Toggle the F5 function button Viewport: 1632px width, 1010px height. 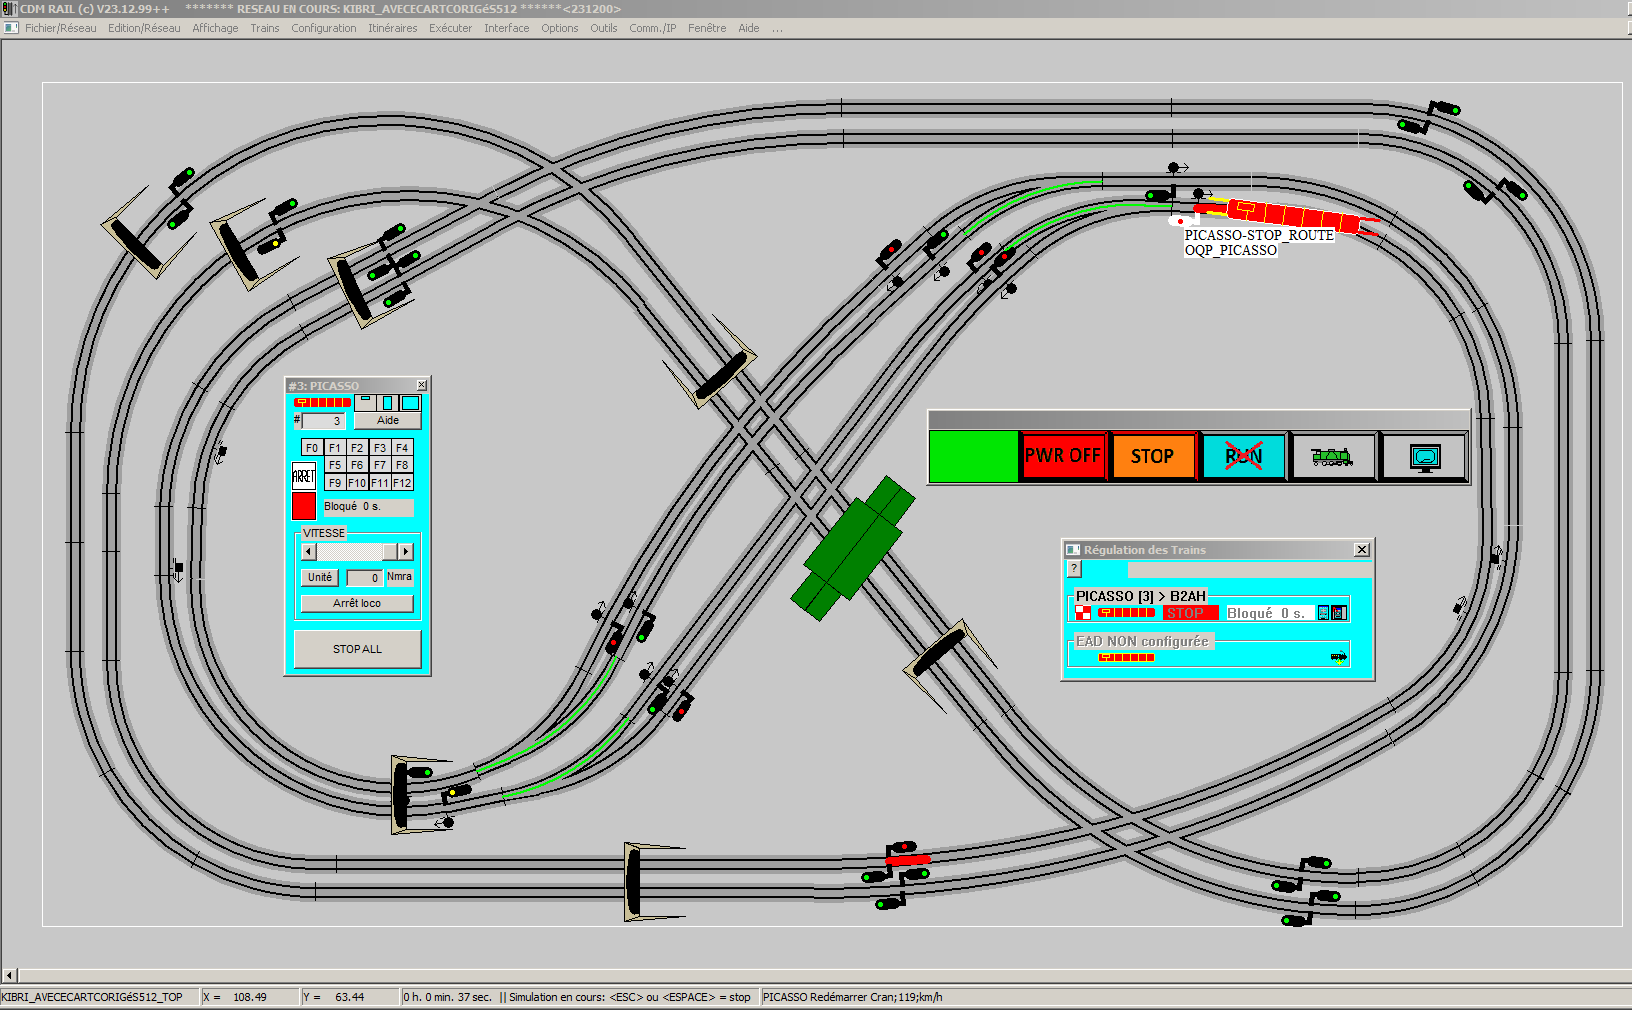click(335, 465)
